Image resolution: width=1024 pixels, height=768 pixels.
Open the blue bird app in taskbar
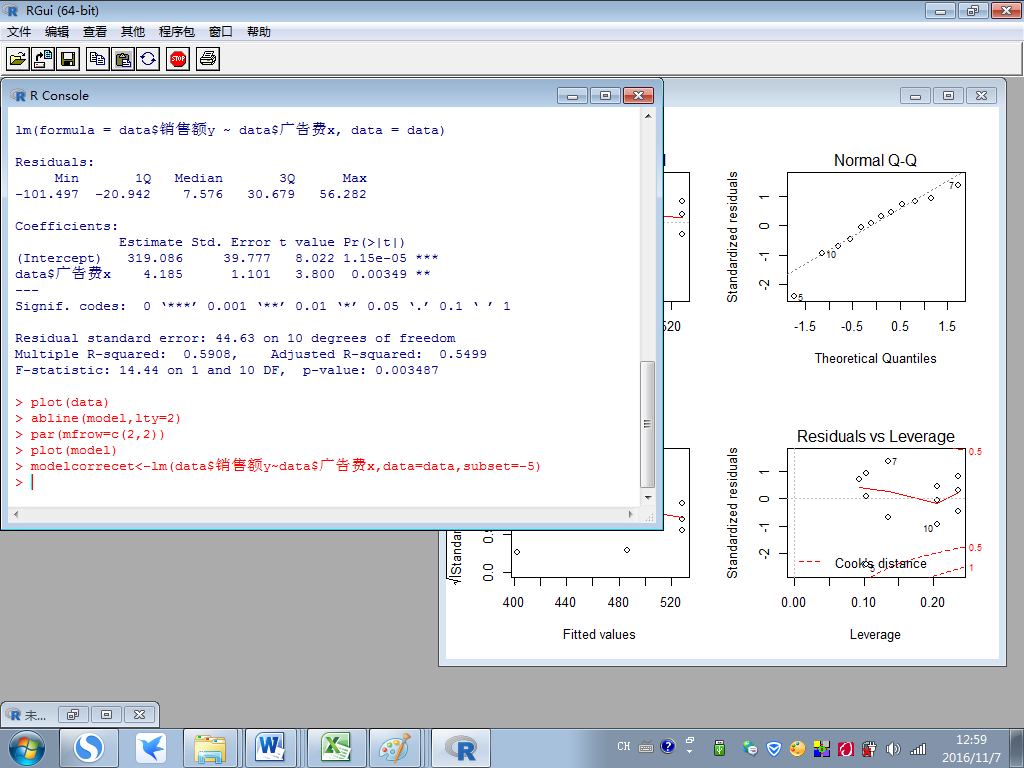click(151, 748)
